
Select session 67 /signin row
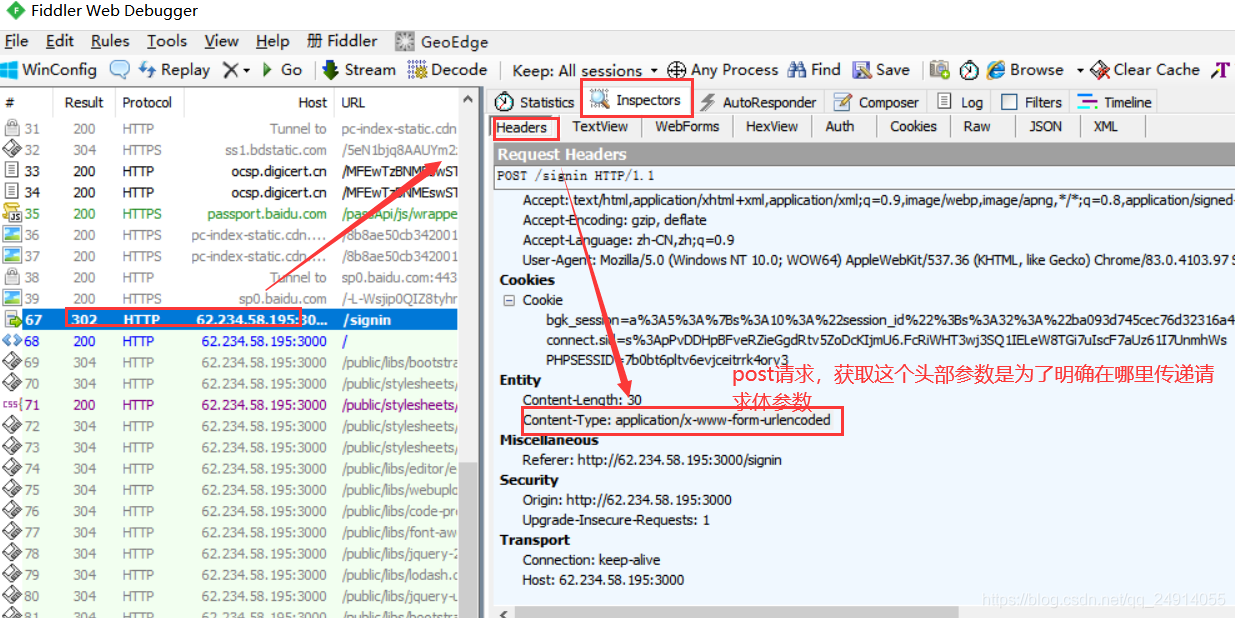(x=229, y=320)
